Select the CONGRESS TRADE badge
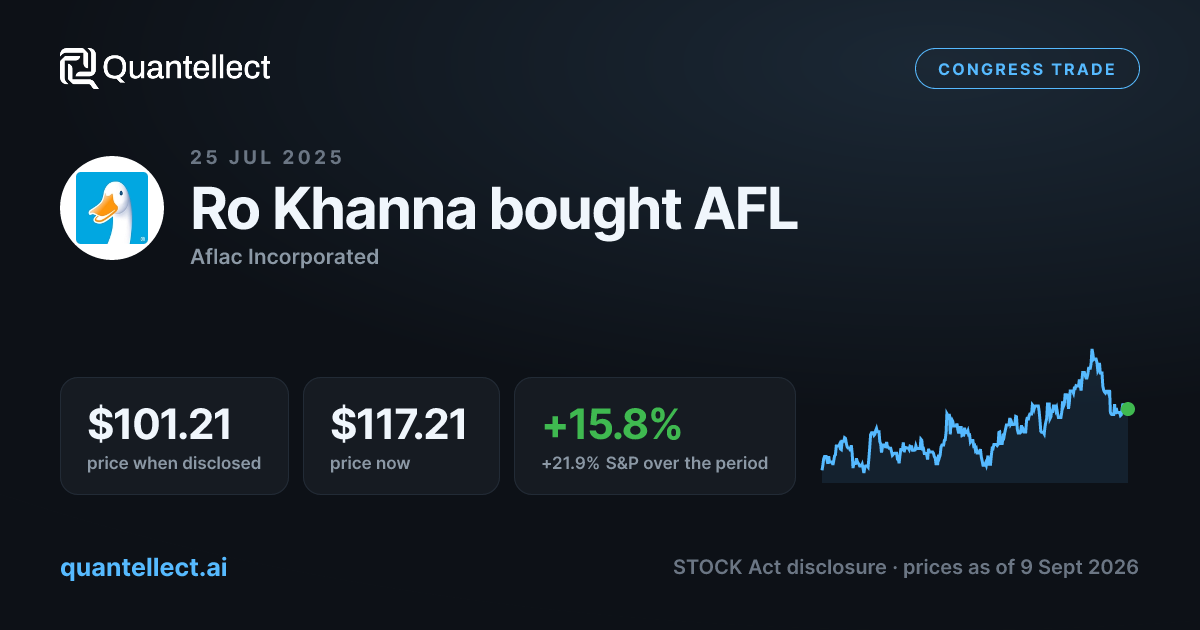 tap(1027, 69)
